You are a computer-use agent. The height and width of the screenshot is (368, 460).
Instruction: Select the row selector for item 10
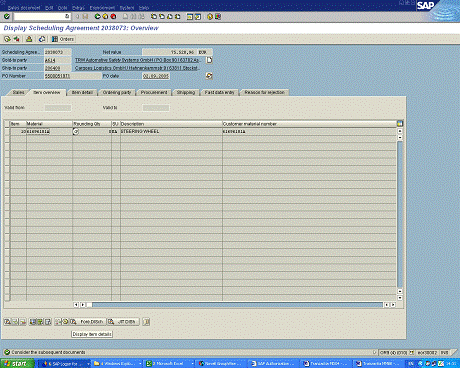pos(7,132)
